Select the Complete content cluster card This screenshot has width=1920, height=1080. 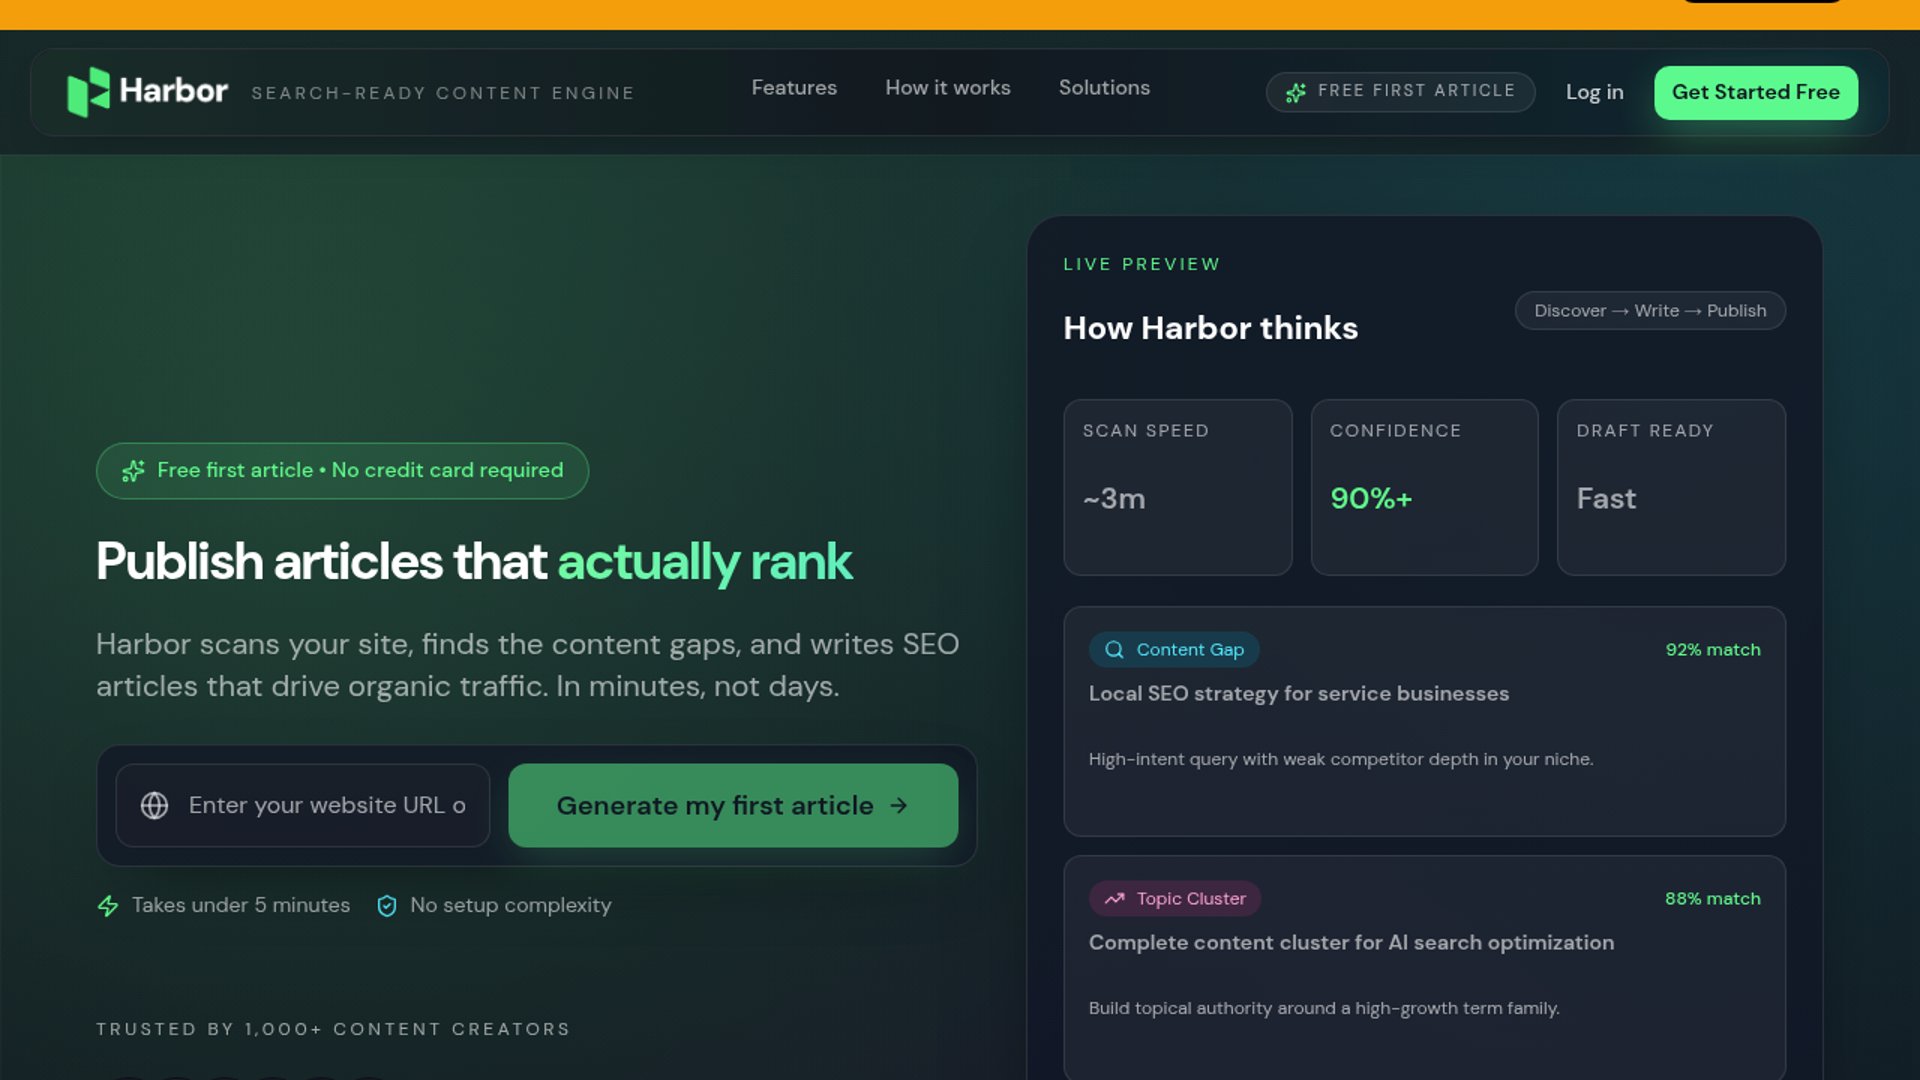pyautogui.click(x=1424, y=965)
